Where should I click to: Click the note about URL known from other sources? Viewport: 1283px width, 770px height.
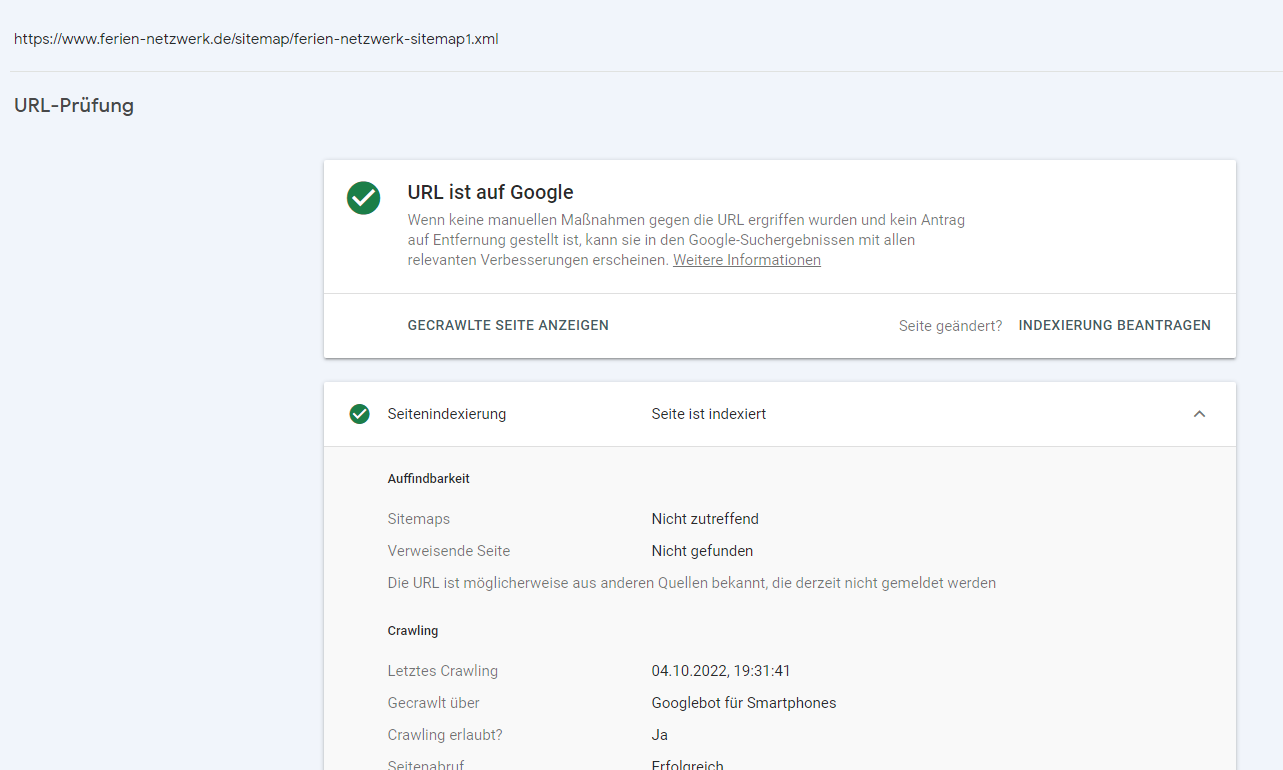(692, 583)
